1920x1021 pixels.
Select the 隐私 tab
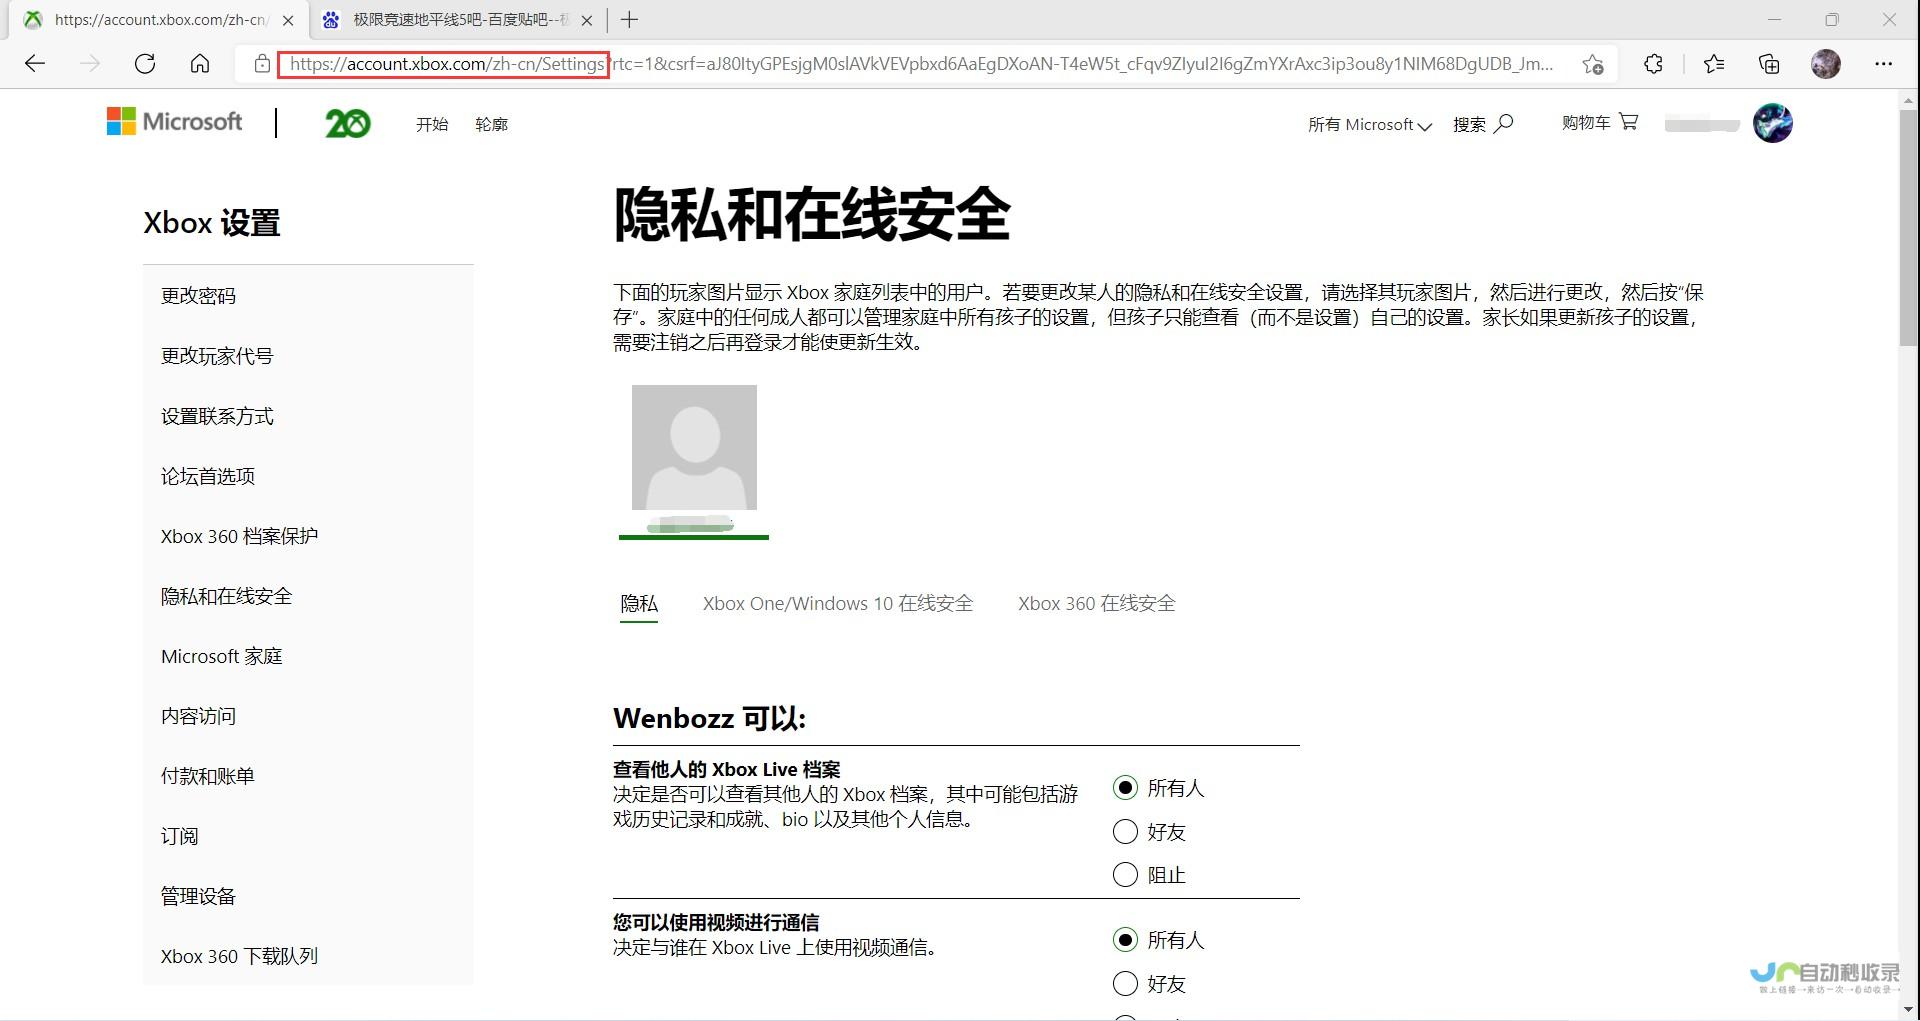click(x=639, y=603)
